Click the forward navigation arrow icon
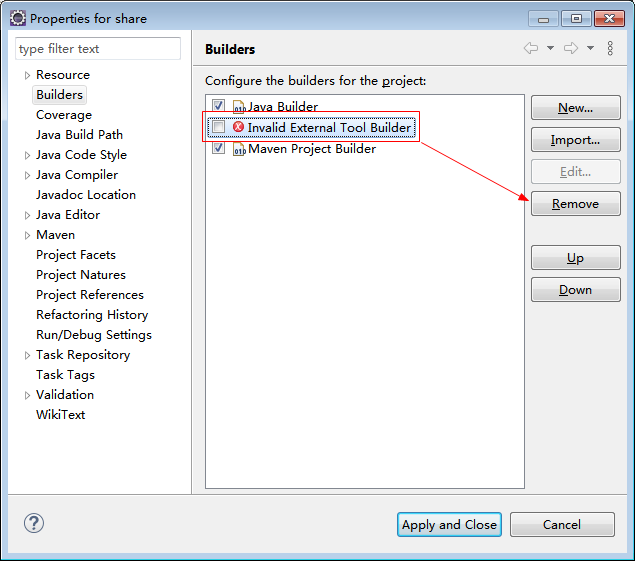Viewport: 635px width, 561px height. point(571,48)
